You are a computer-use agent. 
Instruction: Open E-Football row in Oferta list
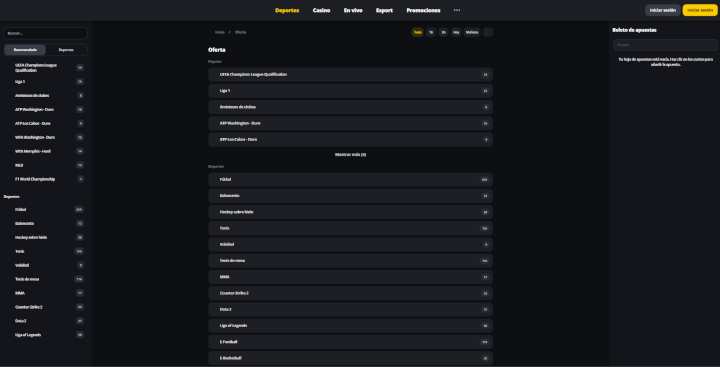coord(350,342)
